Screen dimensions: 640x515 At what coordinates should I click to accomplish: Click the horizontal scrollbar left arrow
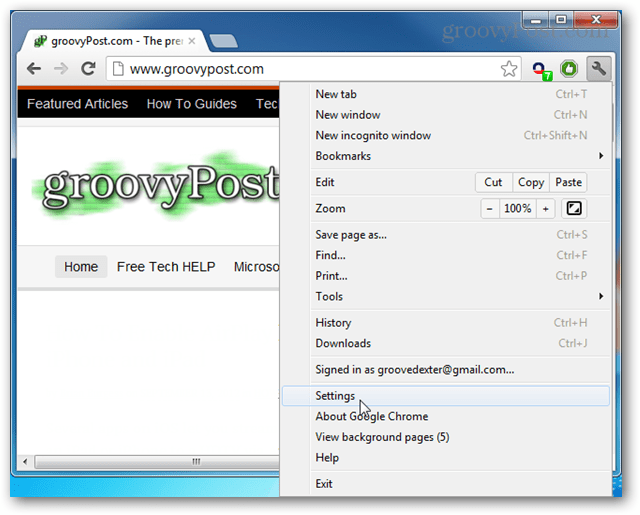(25, 462)
